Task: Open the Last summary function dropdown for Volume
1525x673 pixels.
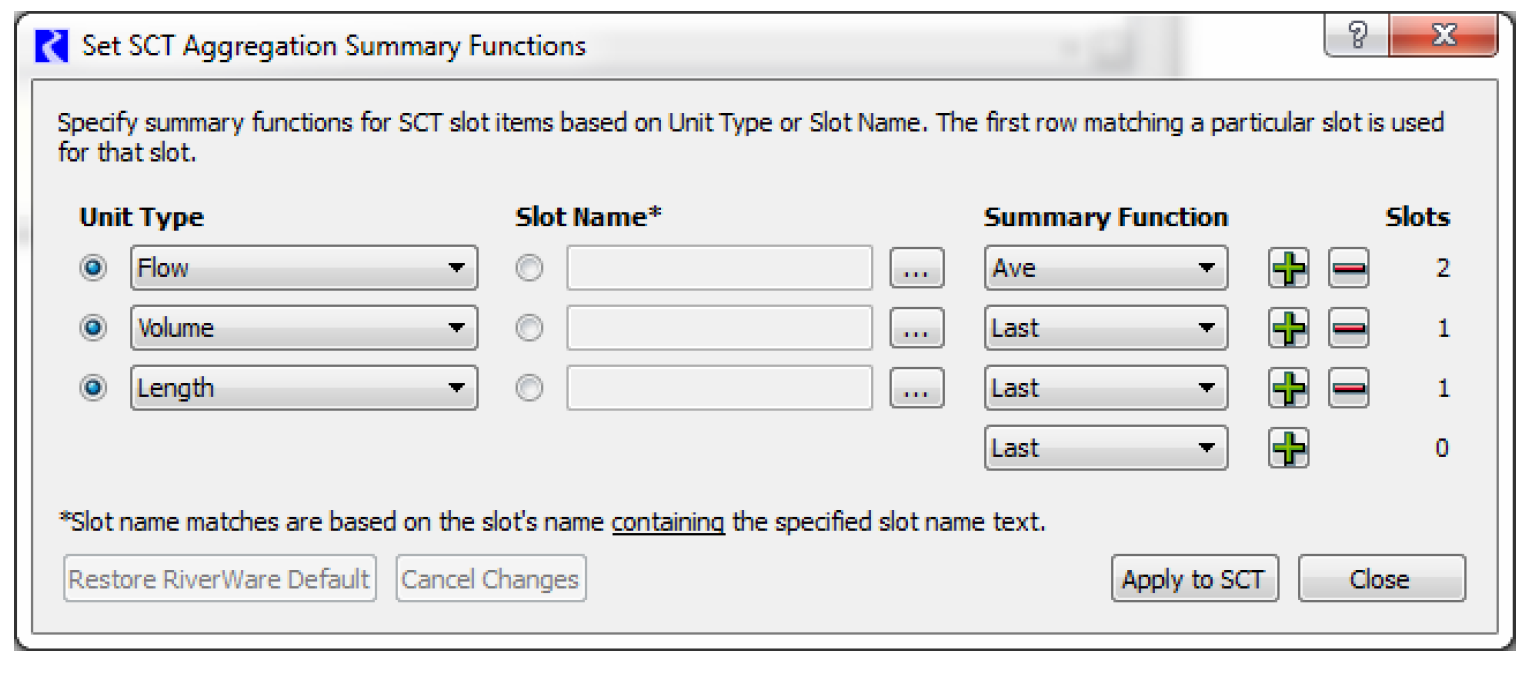Action: 1106,328
